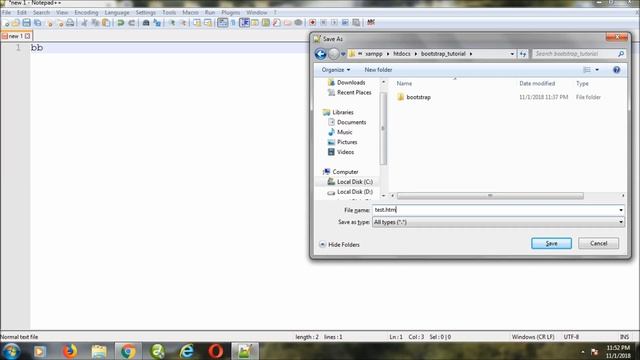Toggle Word Wrap toolbar icon
Viewport: 640px width, 360px height.
tap(222, 23)
